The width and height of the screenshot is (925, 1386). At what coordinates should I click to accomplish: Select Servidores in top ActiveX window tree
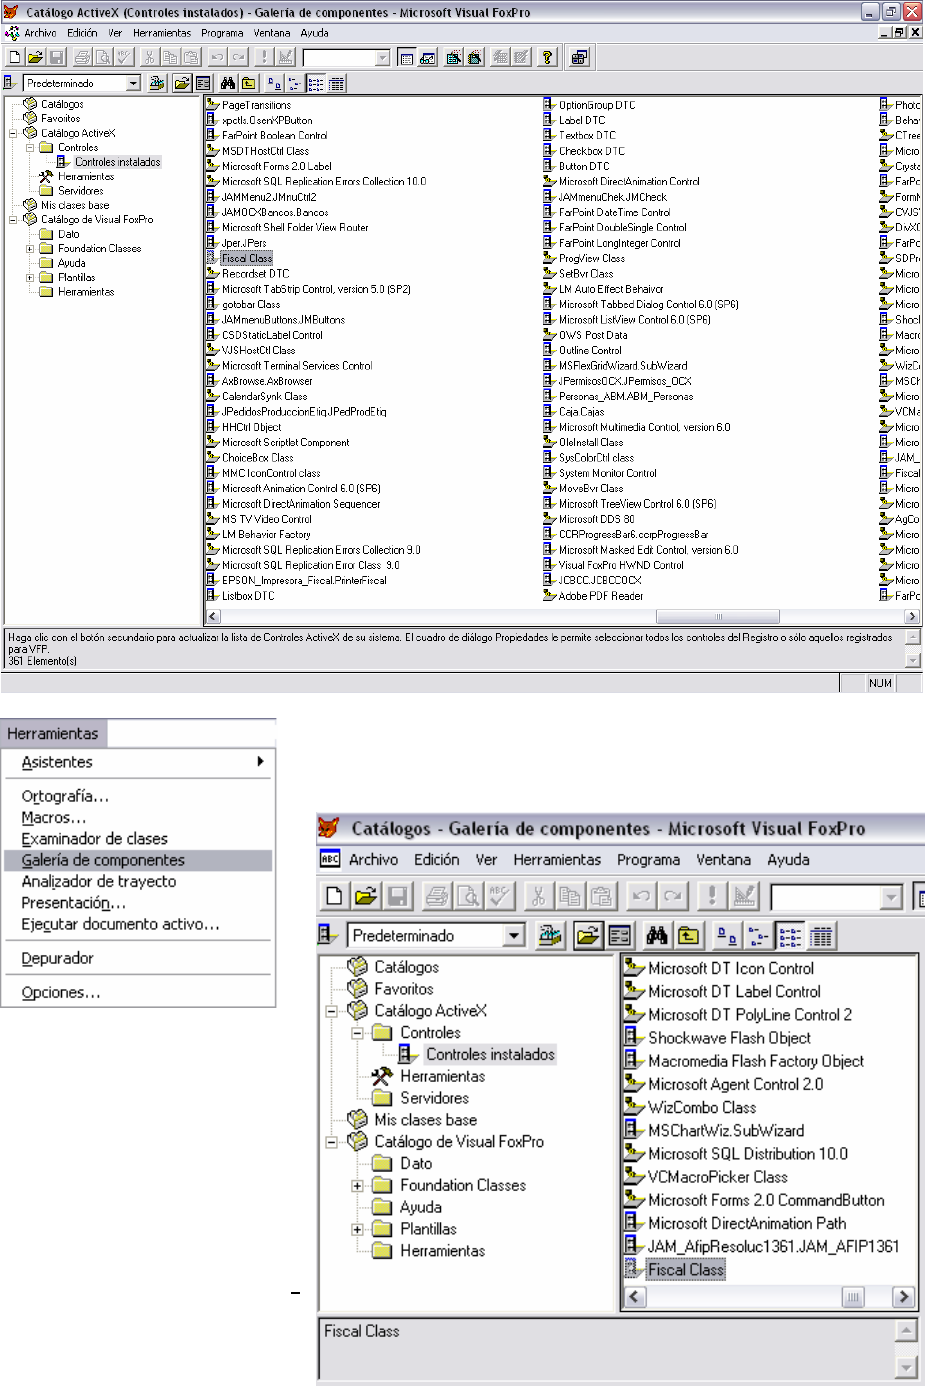coord(80,191)
